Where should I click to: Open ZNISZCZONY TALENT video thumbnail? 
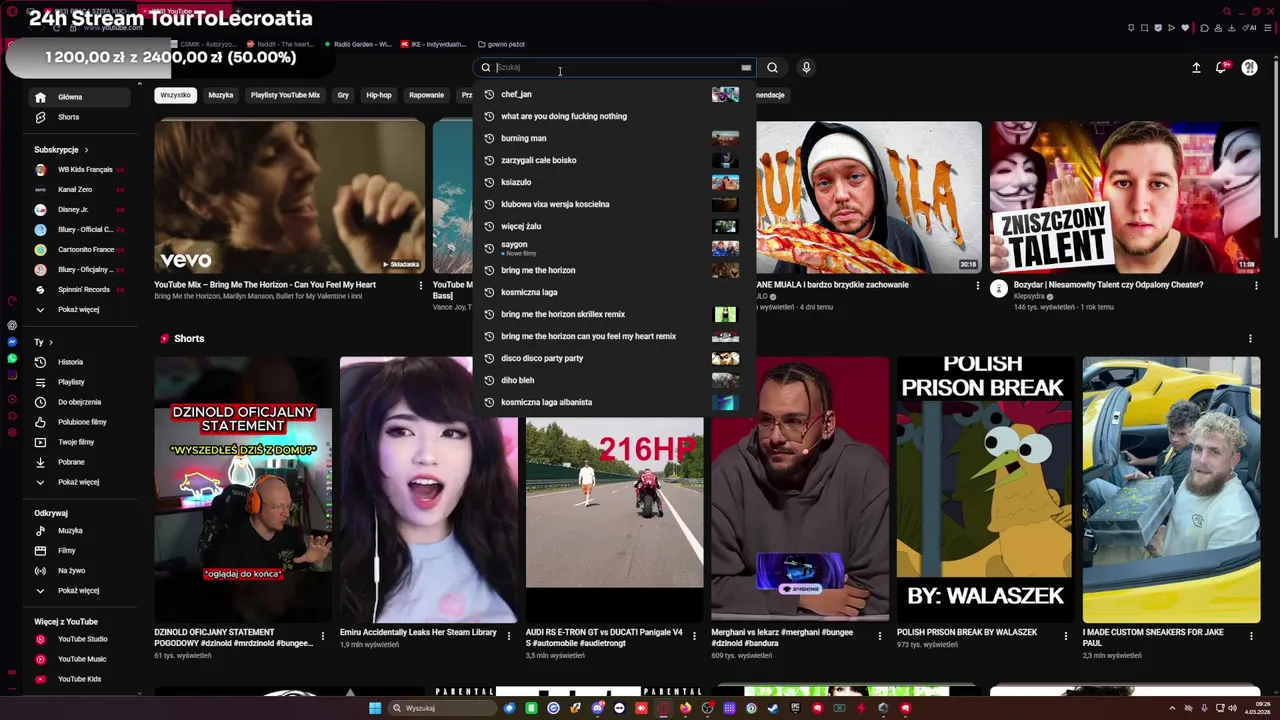point(1125,196)
